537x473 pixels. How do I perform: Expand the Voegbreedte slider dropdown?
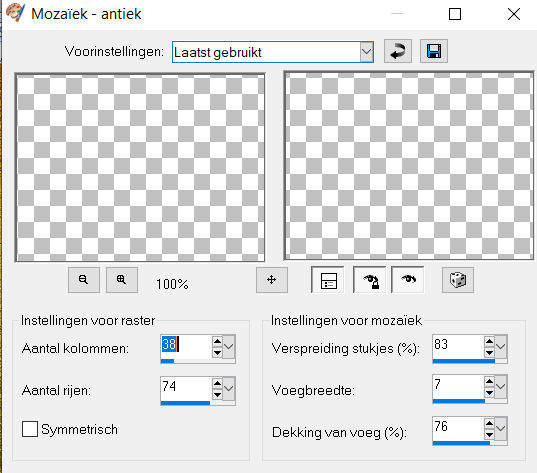coord(501,387)
